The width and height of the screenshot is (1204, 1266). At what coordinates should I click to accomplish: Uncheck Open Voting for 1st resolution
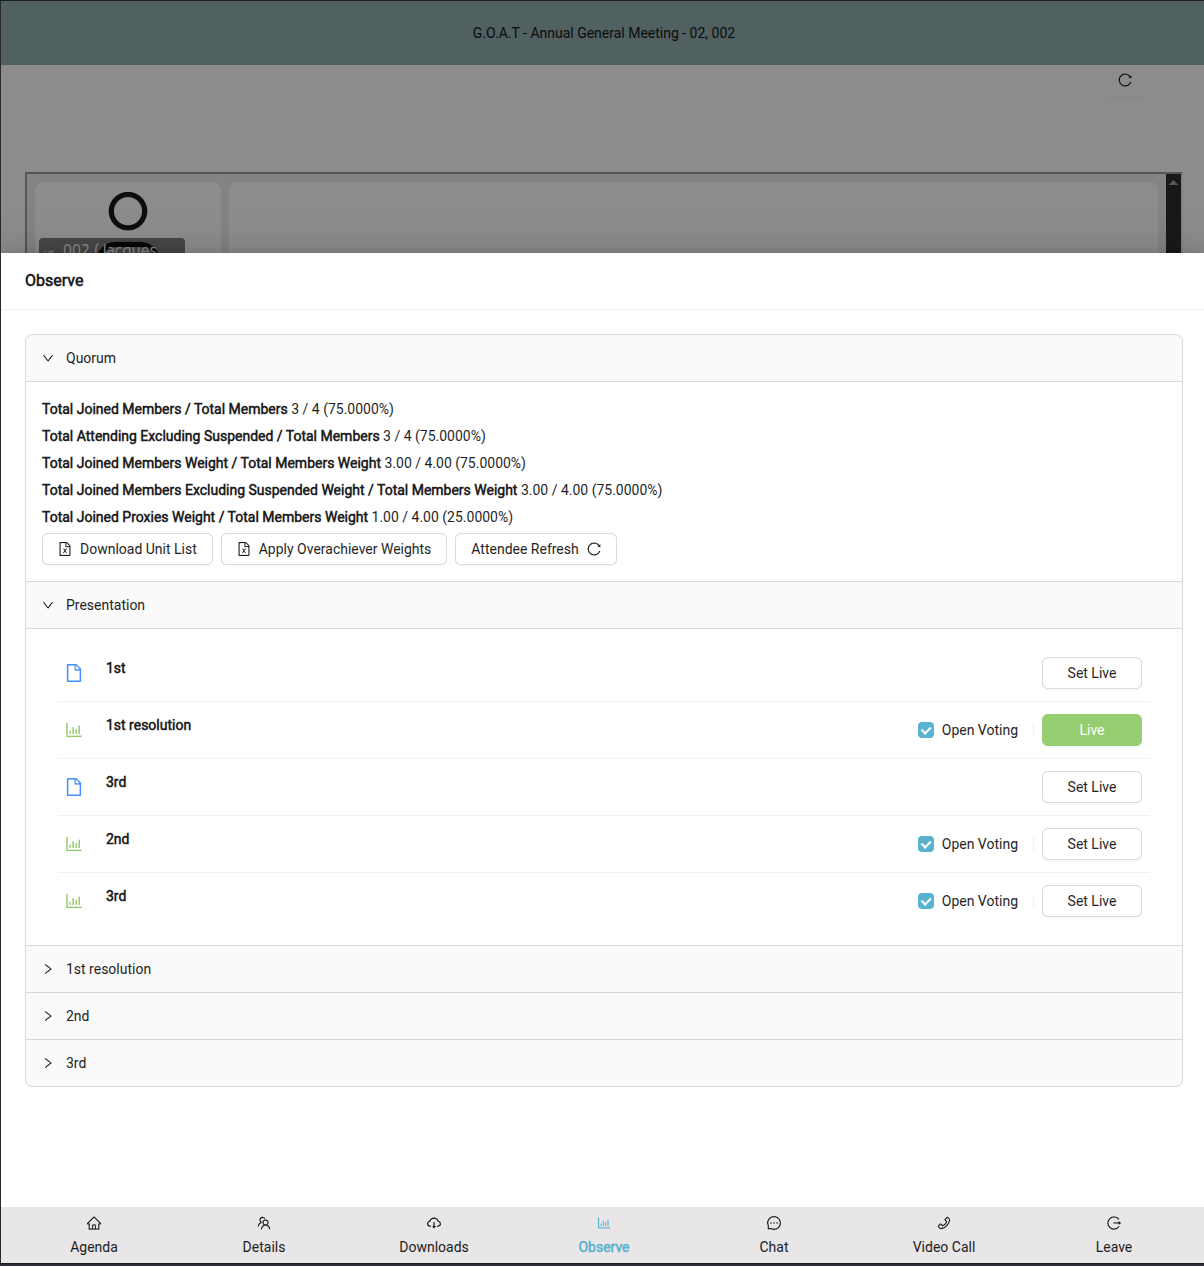tap(926, 730)
